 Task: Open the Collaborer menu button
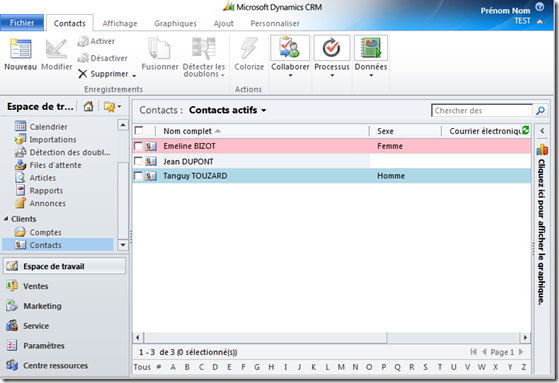click(x=290, y=56)
